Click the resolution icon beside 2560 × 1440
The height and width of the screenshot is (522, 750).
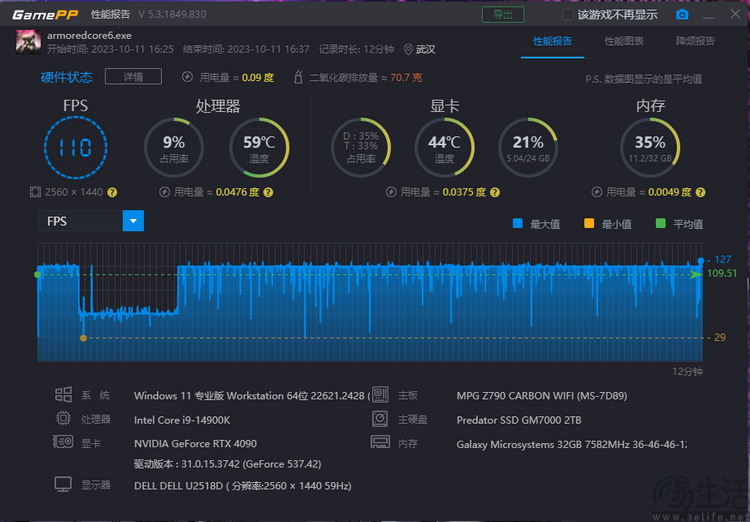(x=35, y=192)
